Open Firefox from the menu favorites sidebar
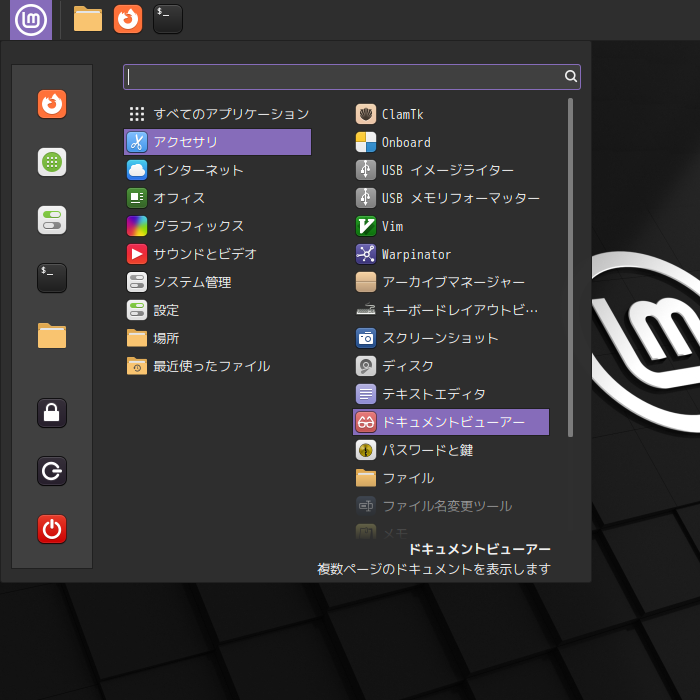This screenshot has height=700, width=700. point(52,104)
